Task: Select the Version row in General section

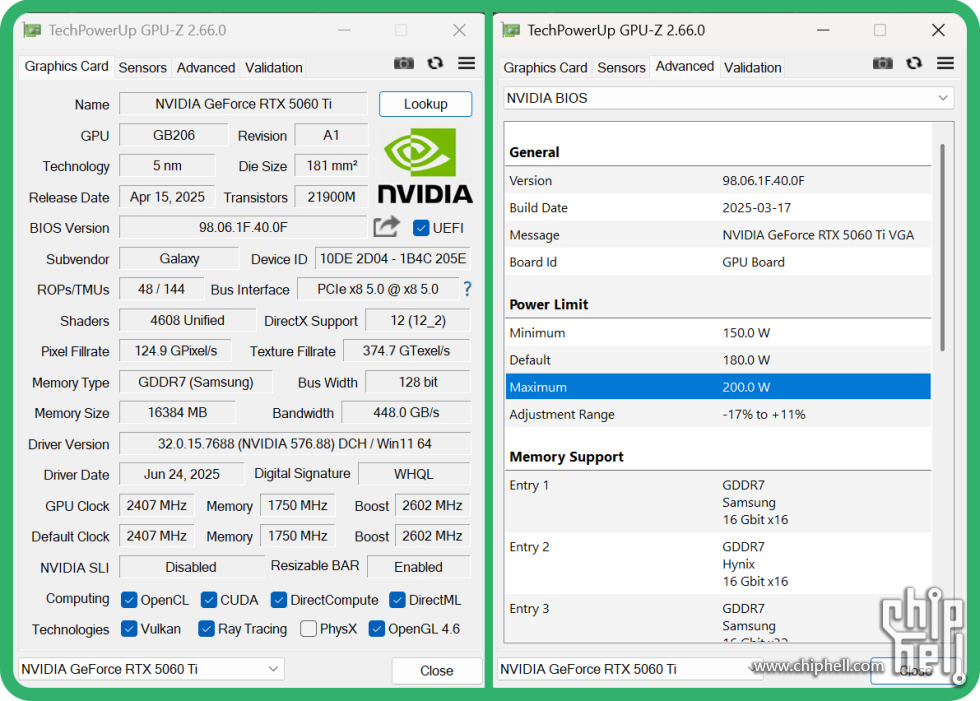Action: point(718,181)
